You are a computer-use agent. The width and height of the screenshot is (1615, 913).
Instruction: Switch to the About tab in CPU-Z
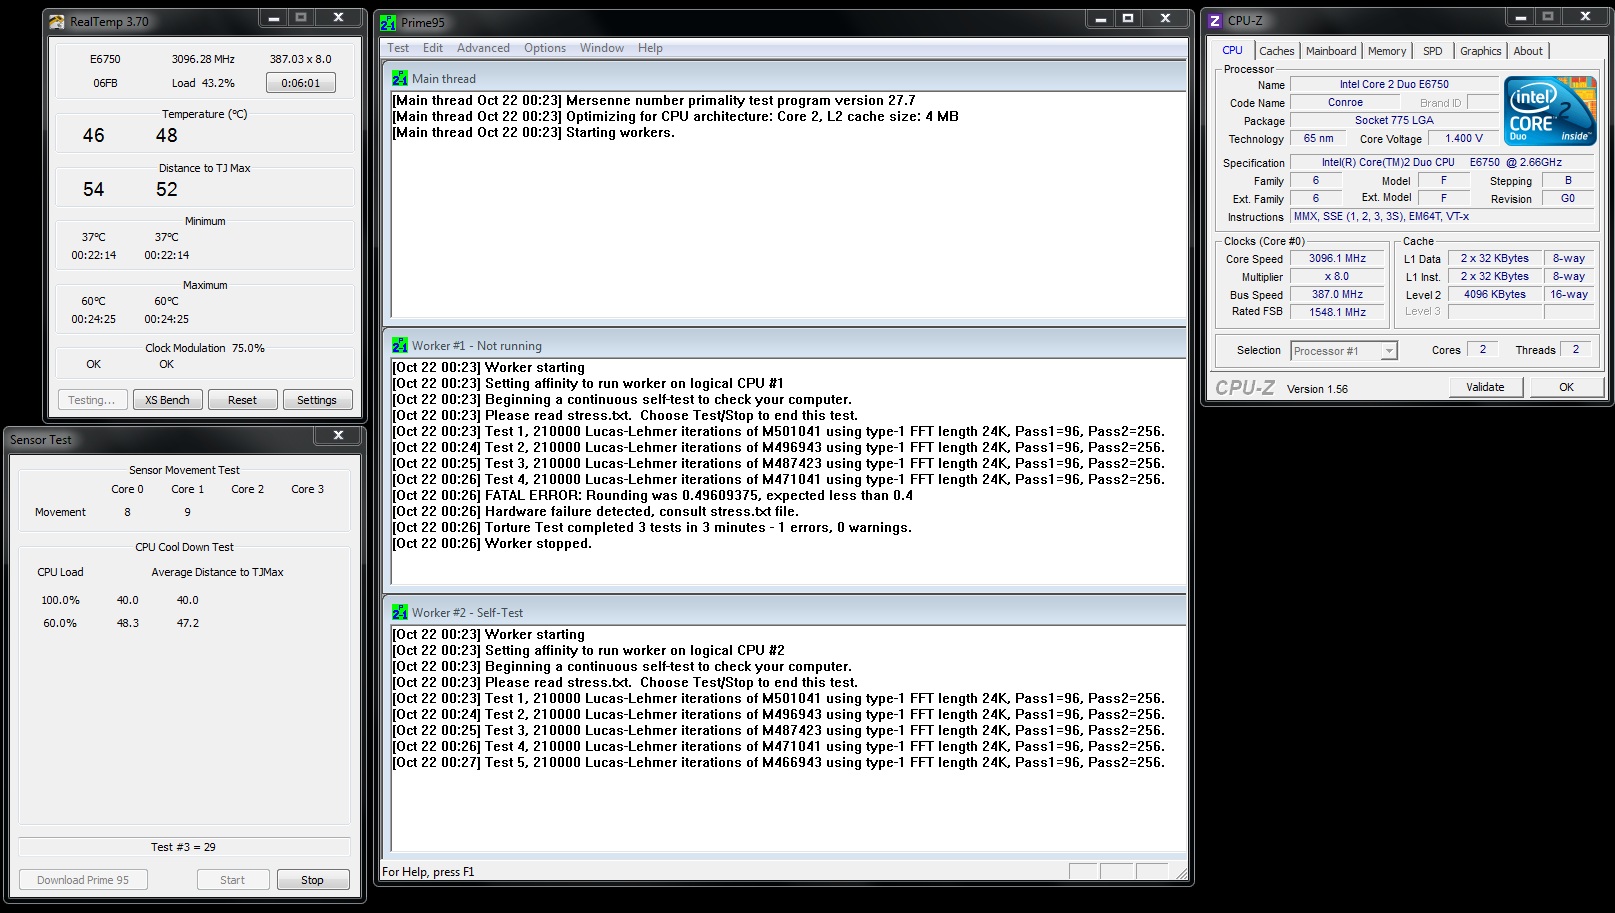click(x=1528, y=51)
